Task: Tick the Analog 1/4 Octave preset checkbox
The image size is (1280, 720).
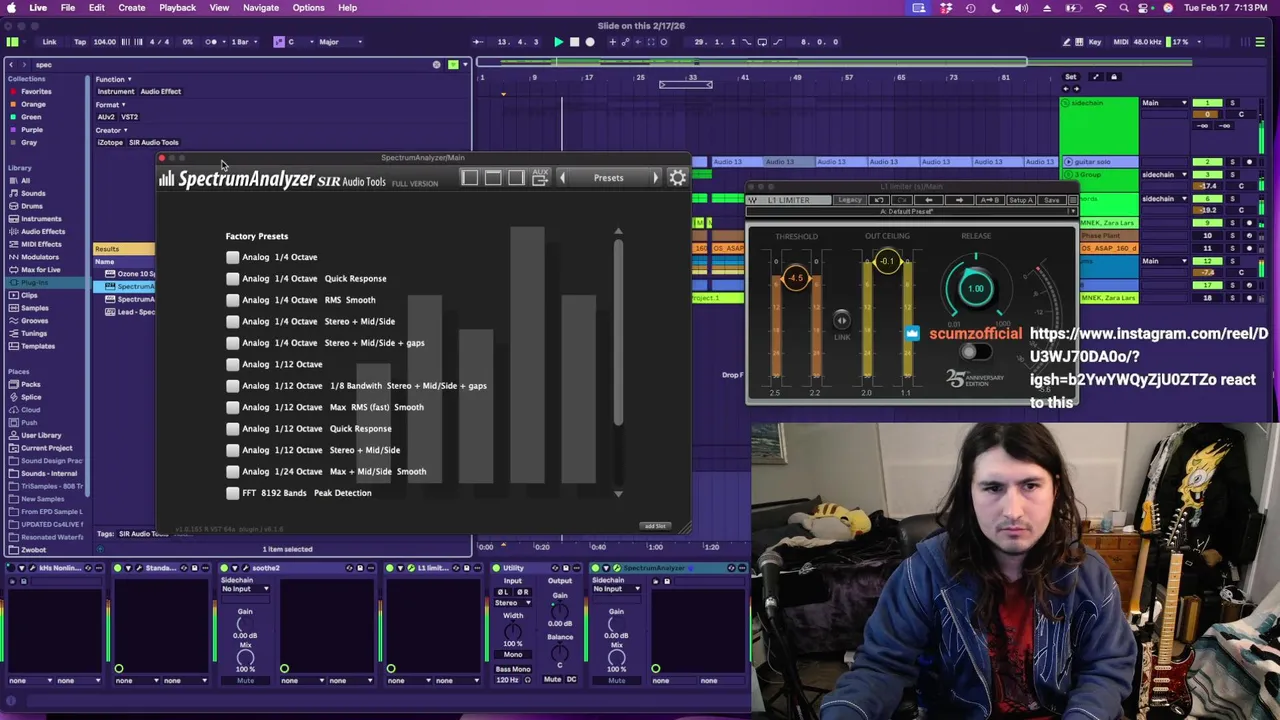Action: pos(233,257)
